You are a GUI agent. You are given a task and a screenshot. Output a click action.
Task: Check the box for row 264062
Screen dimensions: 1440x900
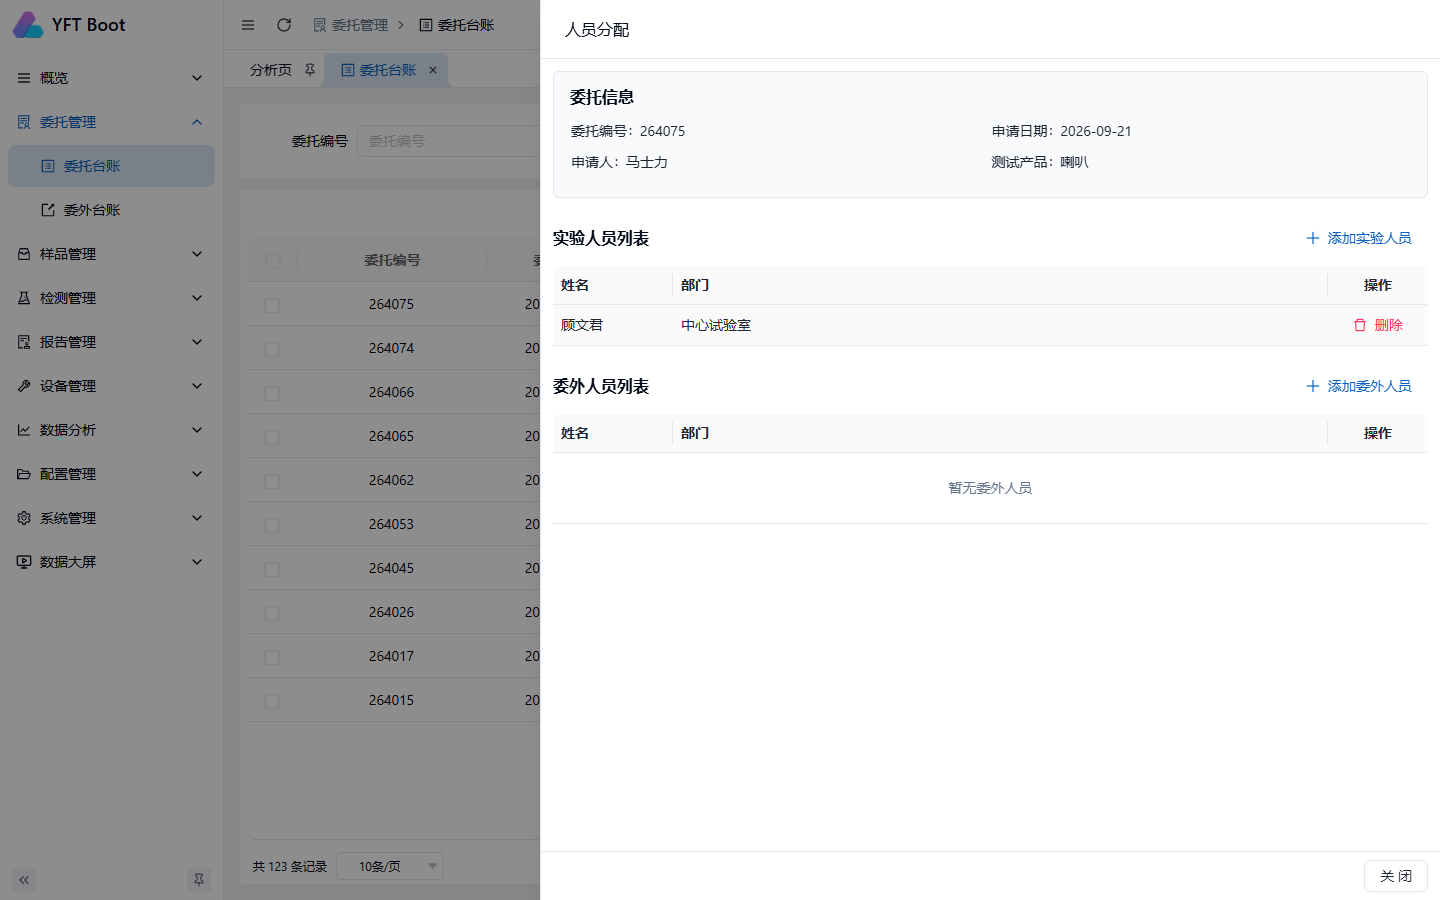[272, 481]
